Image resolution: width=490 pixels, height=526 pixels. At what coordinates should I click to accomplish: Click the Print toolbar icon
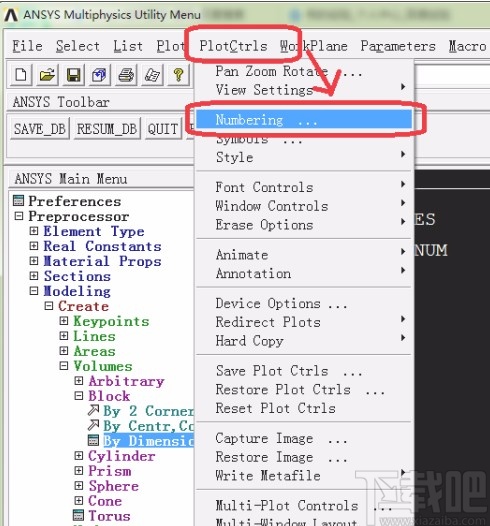click(x=126, y=74)
